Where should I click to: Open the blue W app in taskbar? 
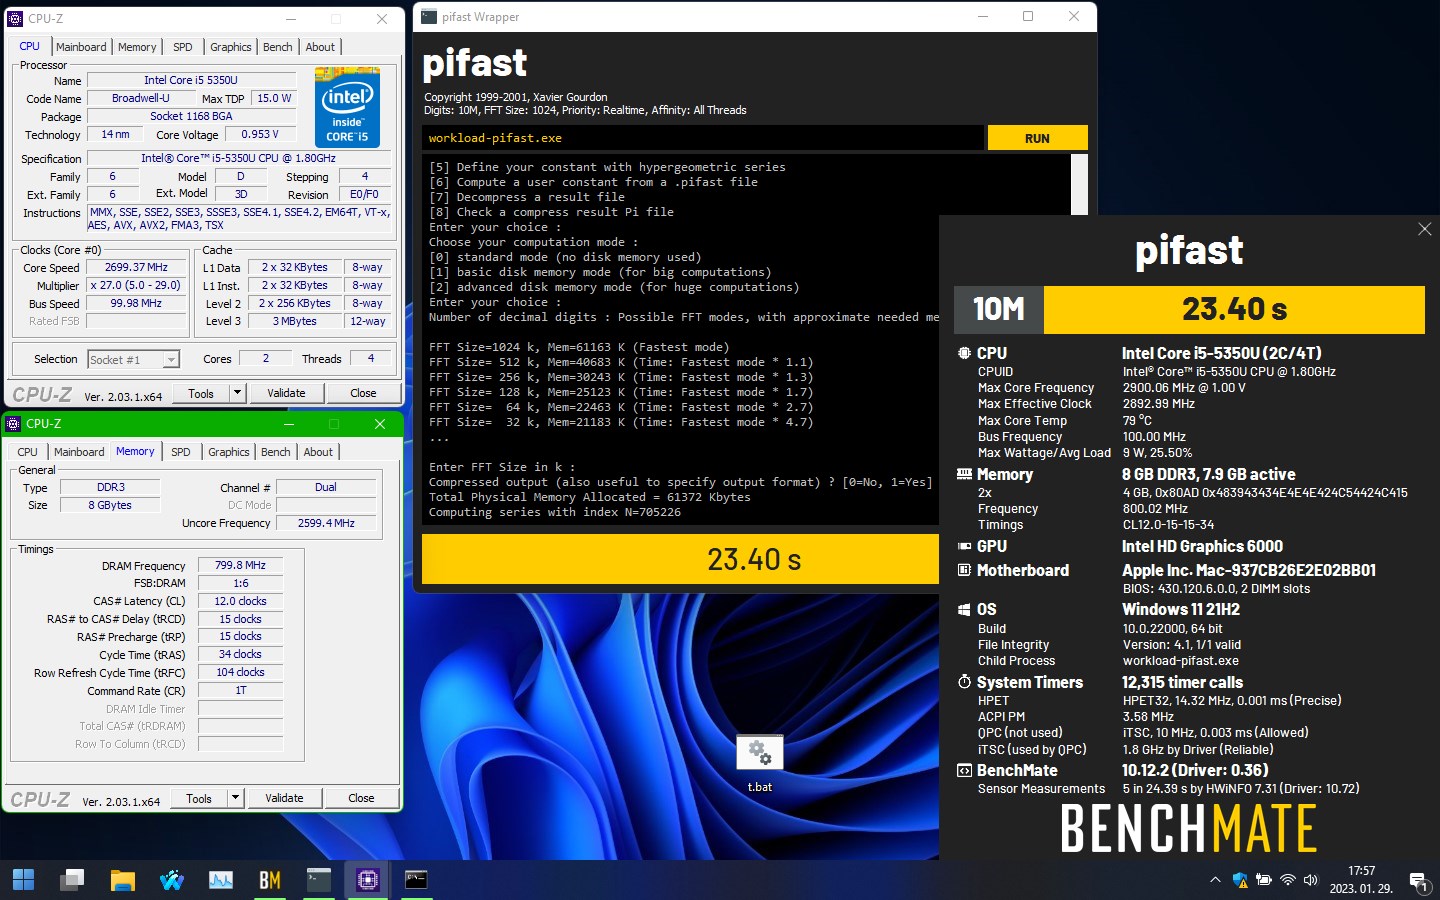tap(172, 880)
